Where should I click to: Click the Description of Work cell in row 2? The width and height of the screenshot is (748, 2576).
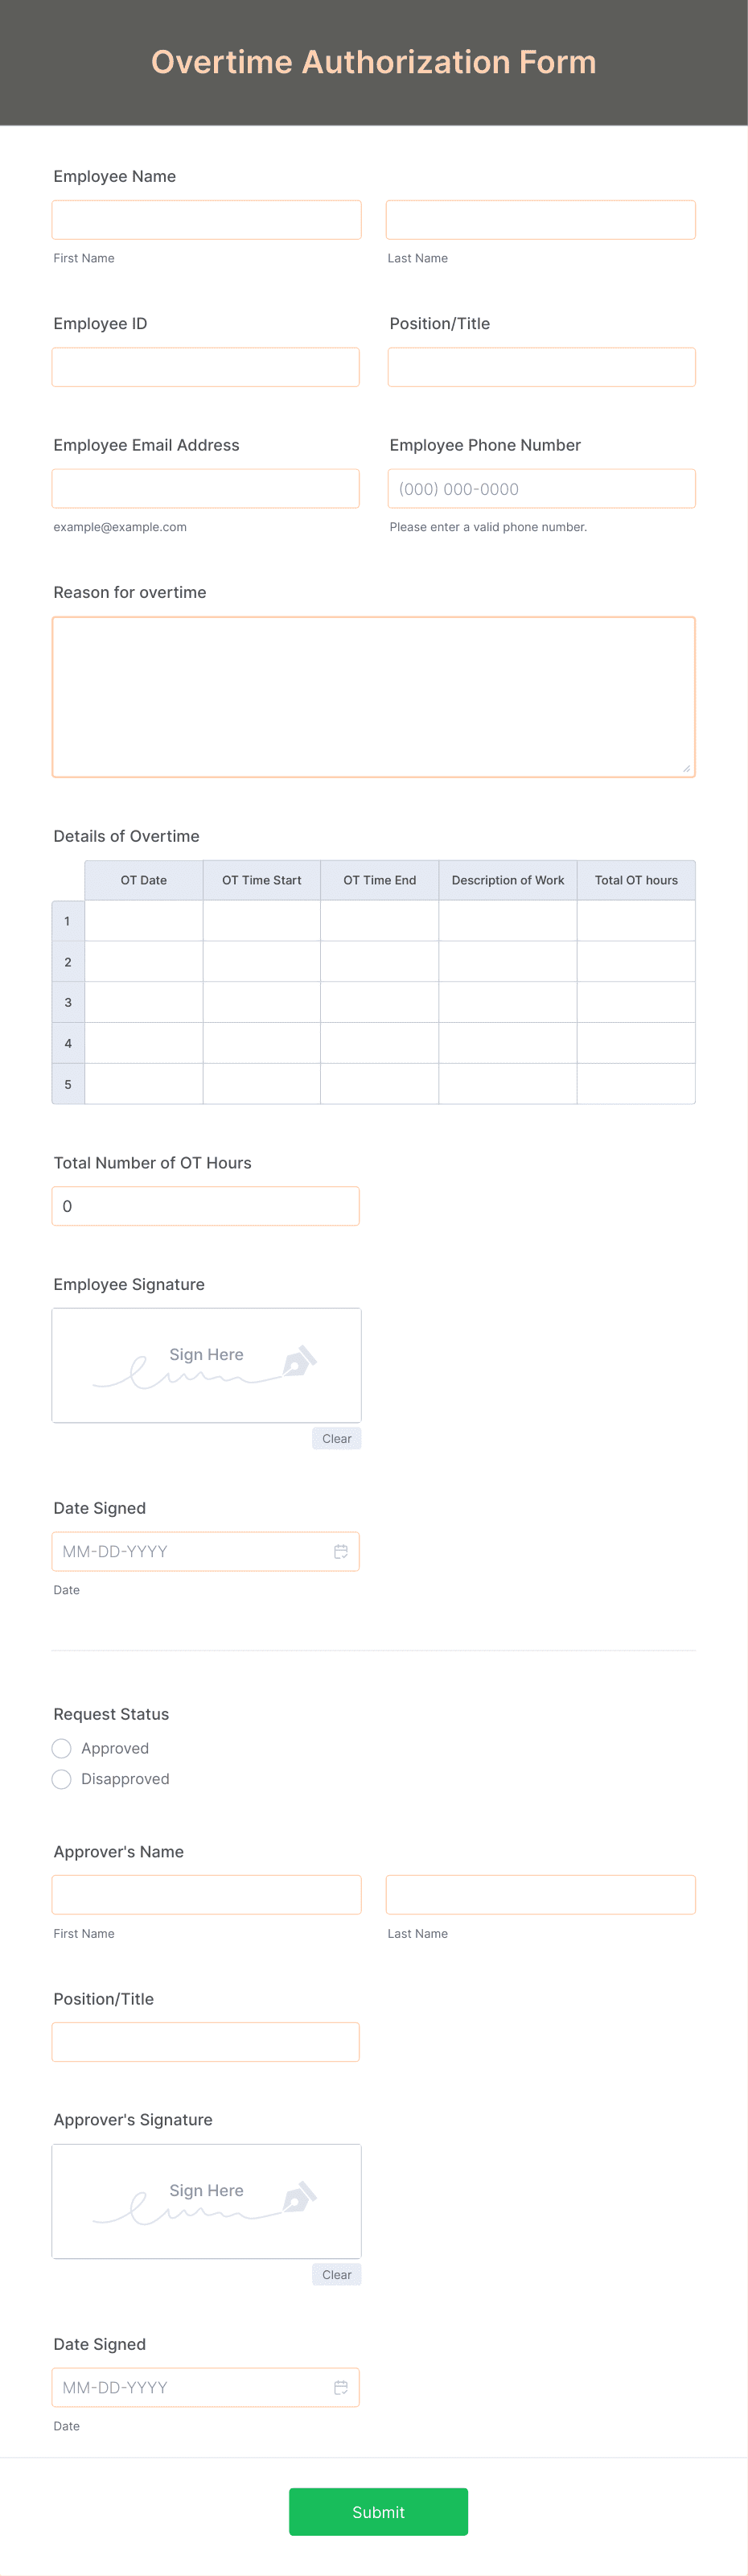[x=507, y=961]
